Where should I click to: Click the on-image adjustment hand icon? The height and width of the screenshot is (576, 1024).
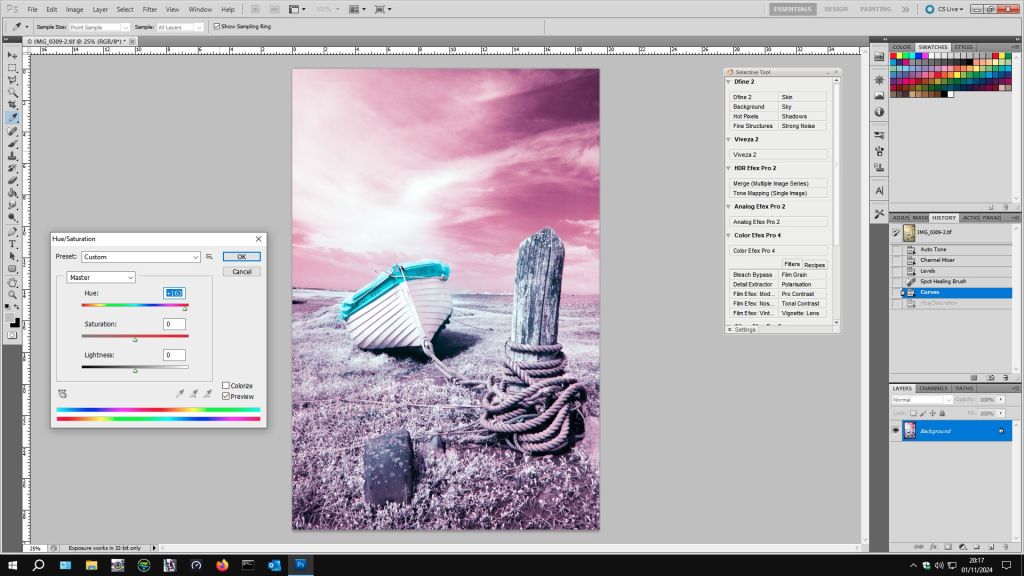click(x=62, y=394)
